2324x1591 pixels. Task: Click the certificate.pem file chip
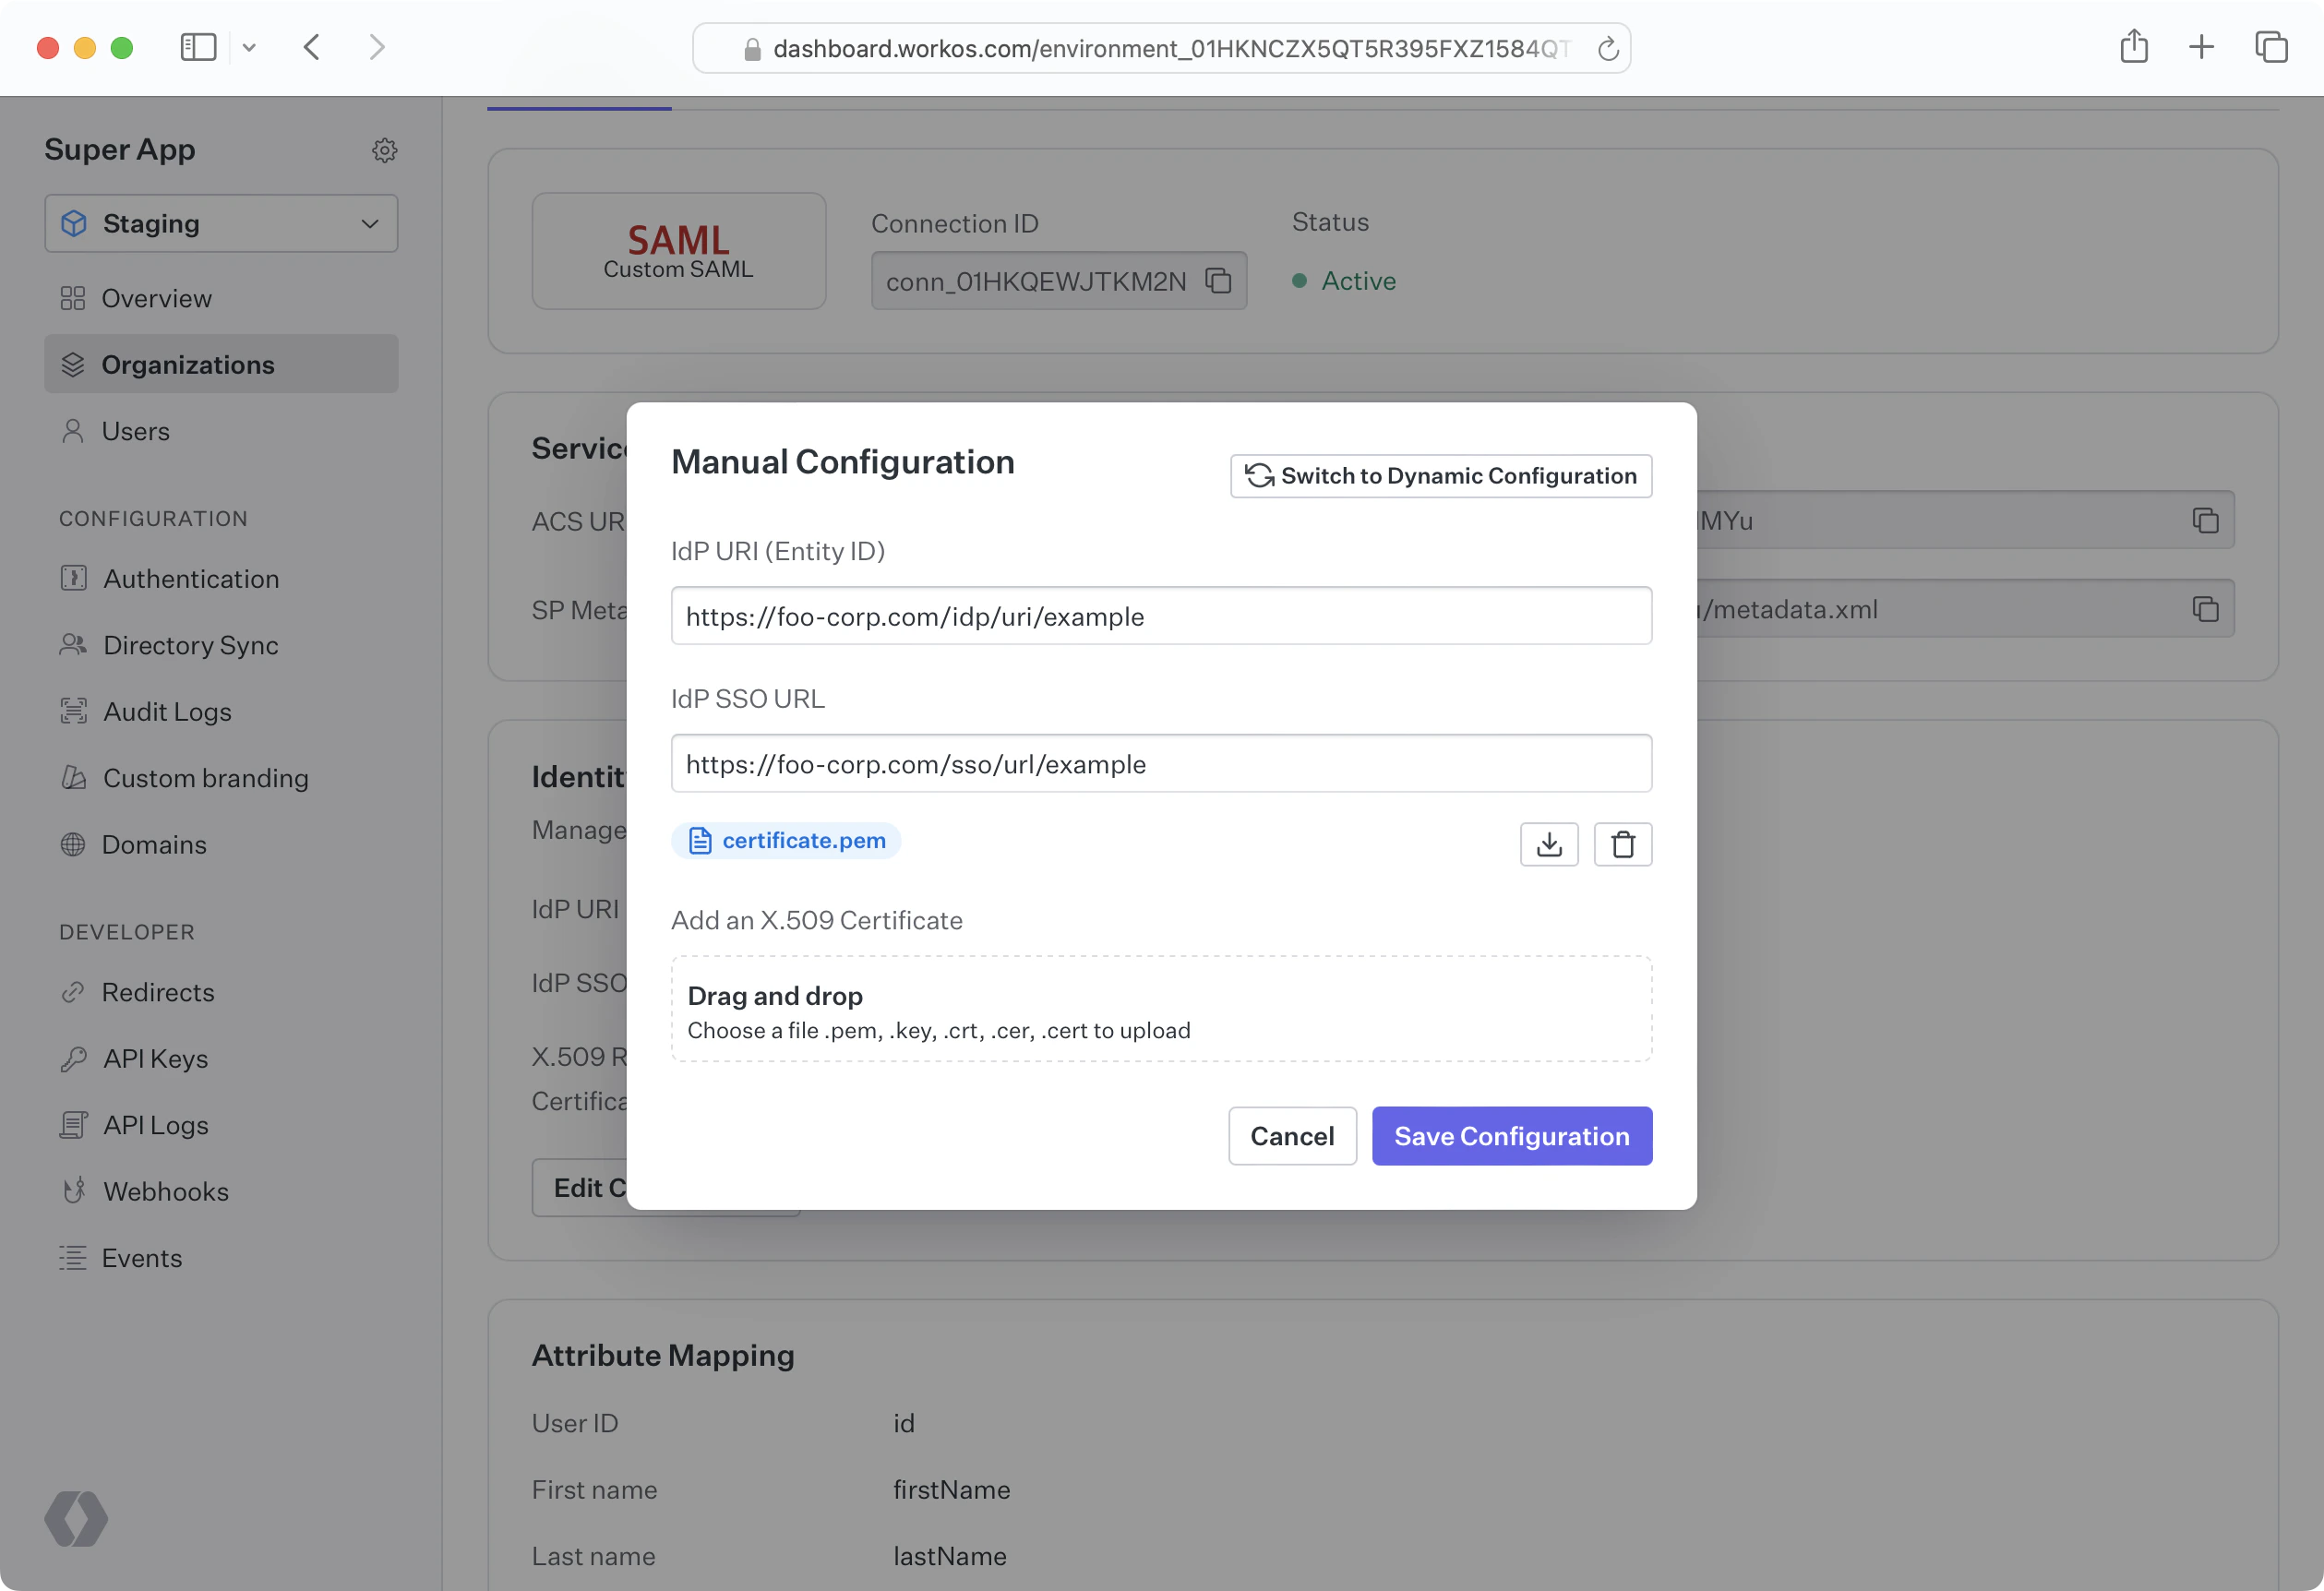click(786, 841)
